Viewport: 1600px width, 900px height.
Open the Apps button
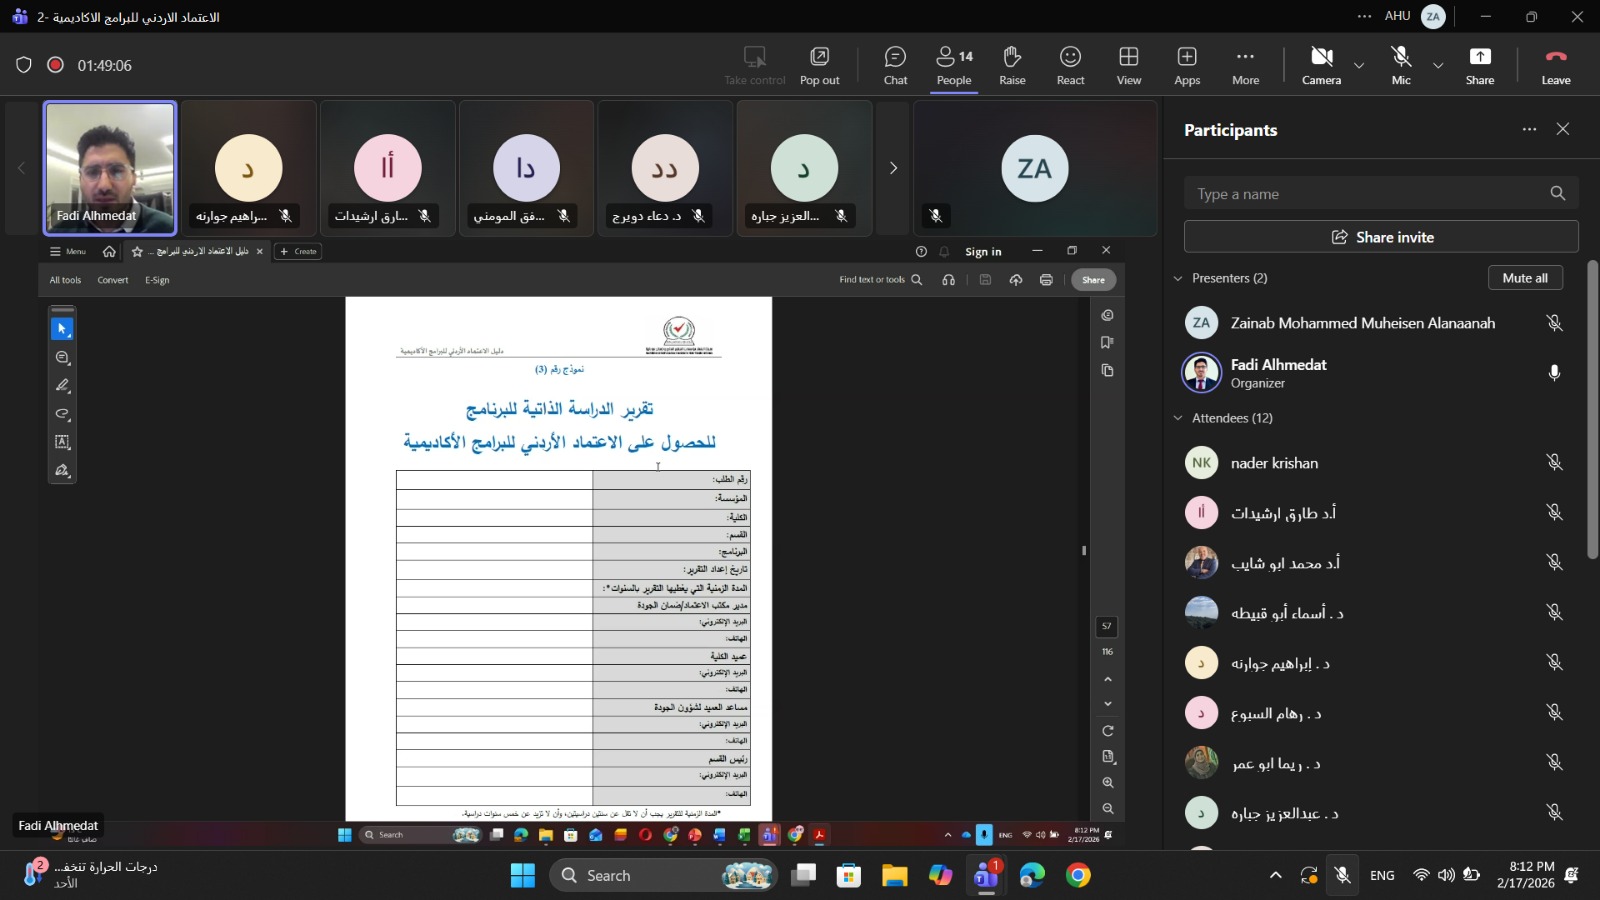[1187, 65]
